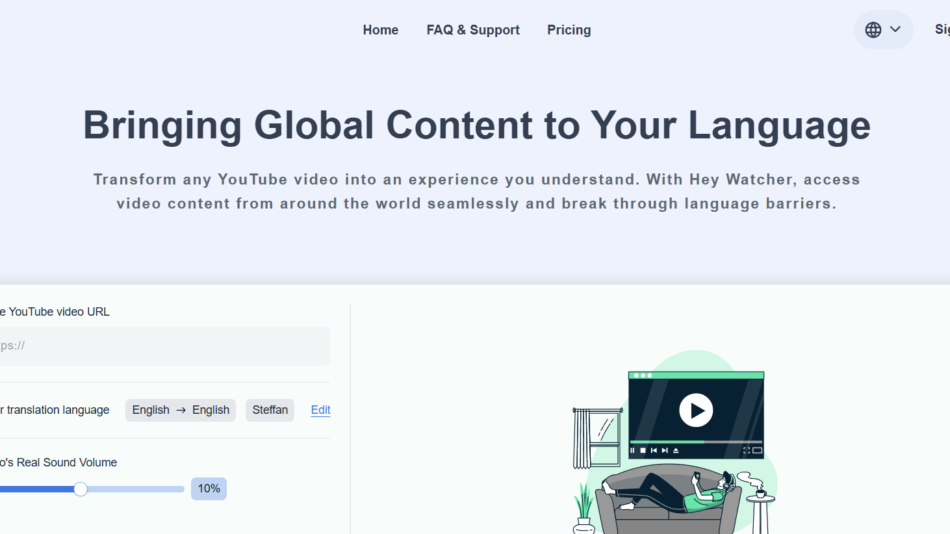The height and width of the screenshot is (534, 950).
Task: Open the Pricing menu item
Action: coord(569,30)
